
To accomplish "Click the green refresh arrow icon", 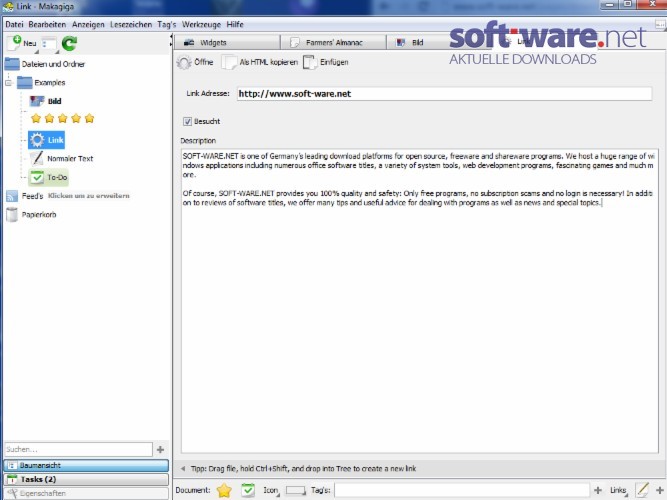I will [69, 43].
